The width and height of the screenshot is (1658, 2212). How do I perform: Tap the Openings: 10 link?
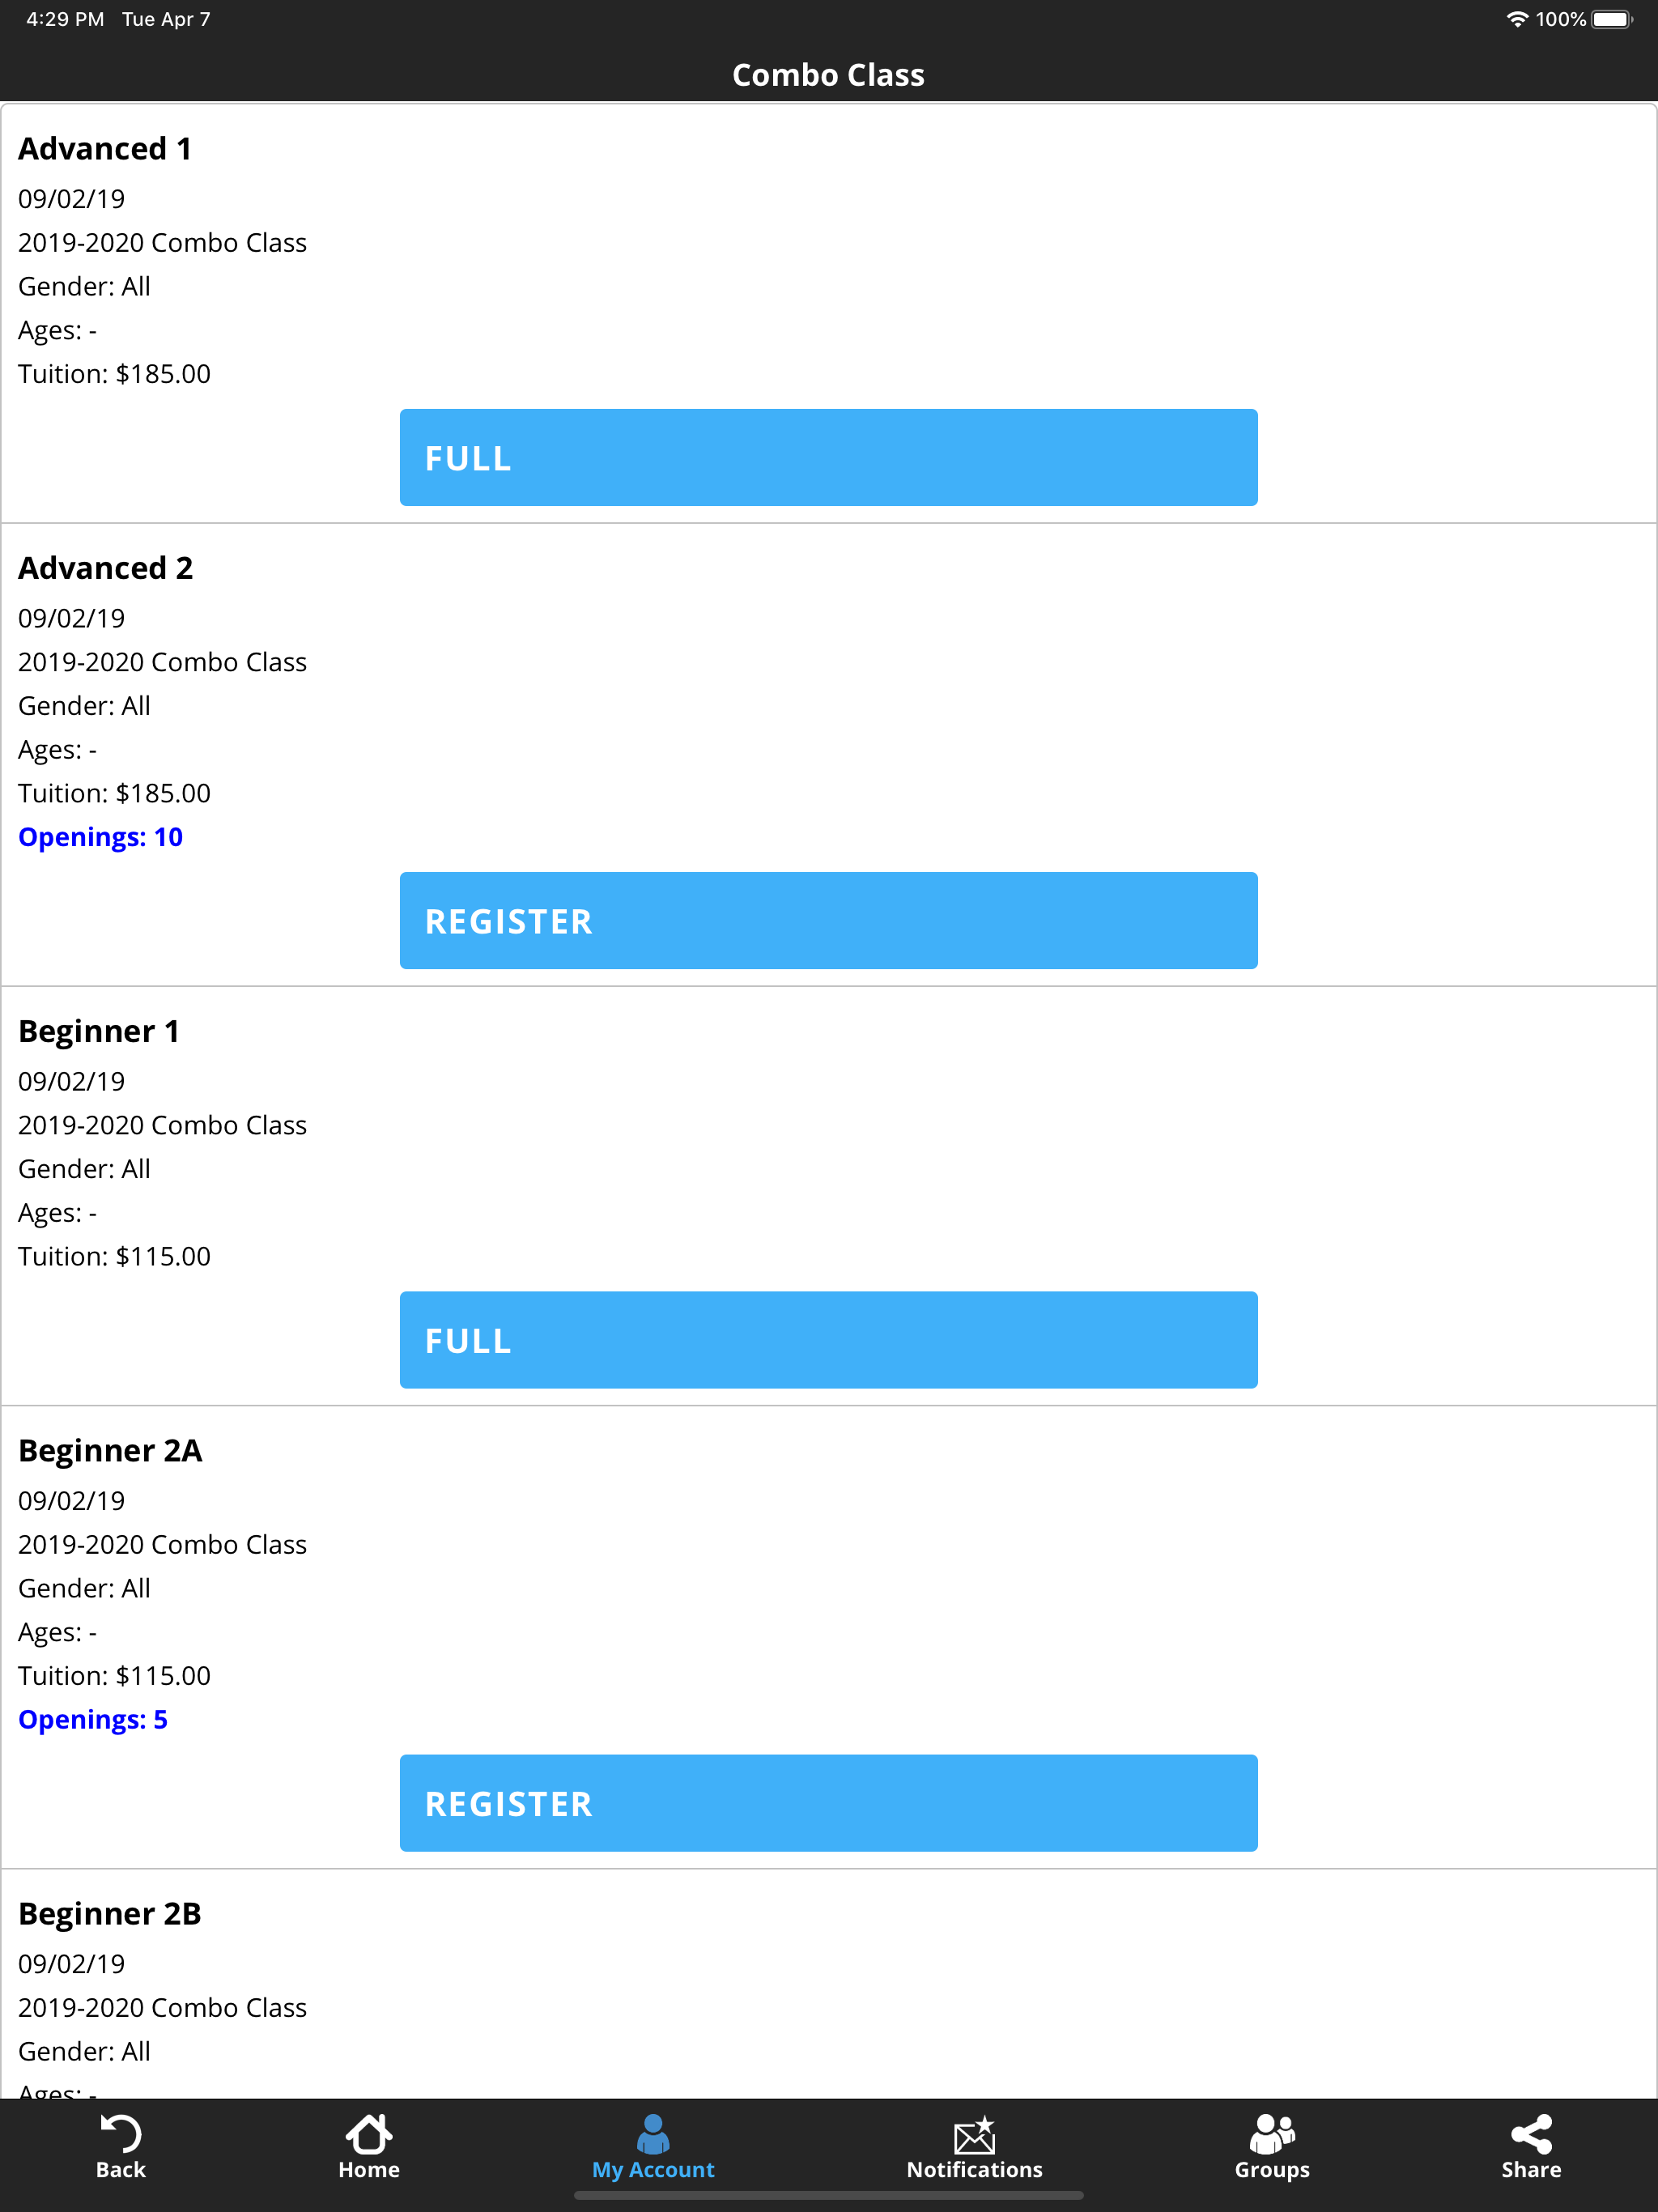pos(100,837)
